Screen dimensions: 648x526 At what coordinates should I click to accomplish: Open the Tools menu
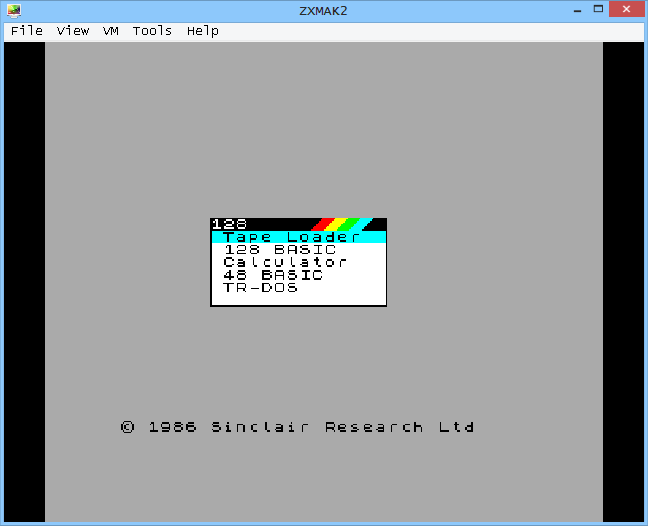coord(152,31)
